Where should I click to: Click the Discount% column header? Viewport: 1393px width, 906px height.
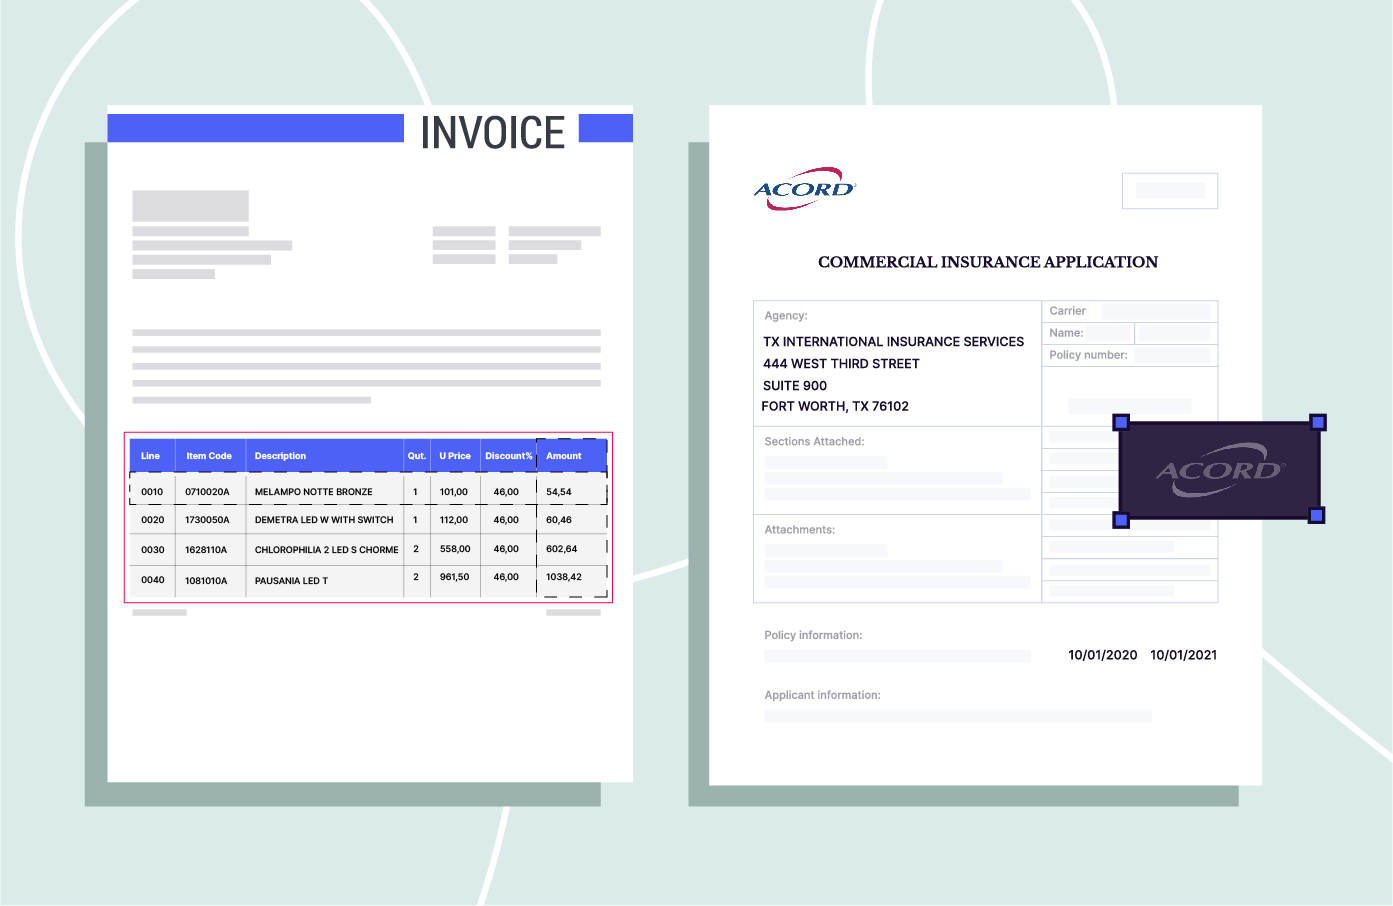coord(508,455)
